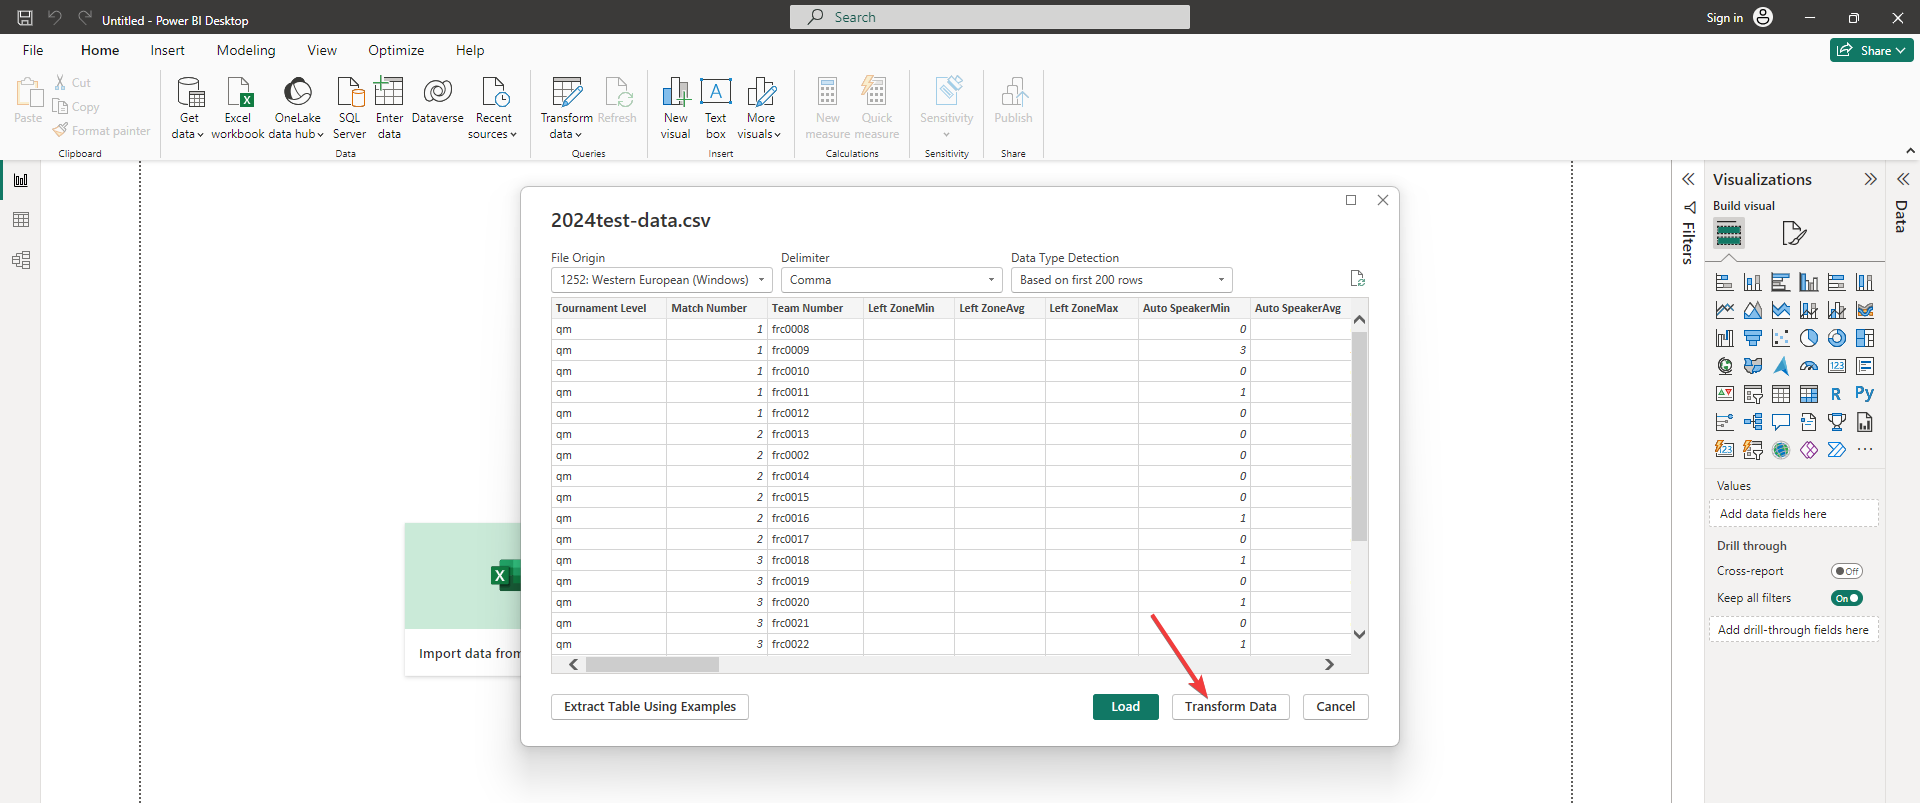Toggle the Cross-report switch

tap(1847, 571)
